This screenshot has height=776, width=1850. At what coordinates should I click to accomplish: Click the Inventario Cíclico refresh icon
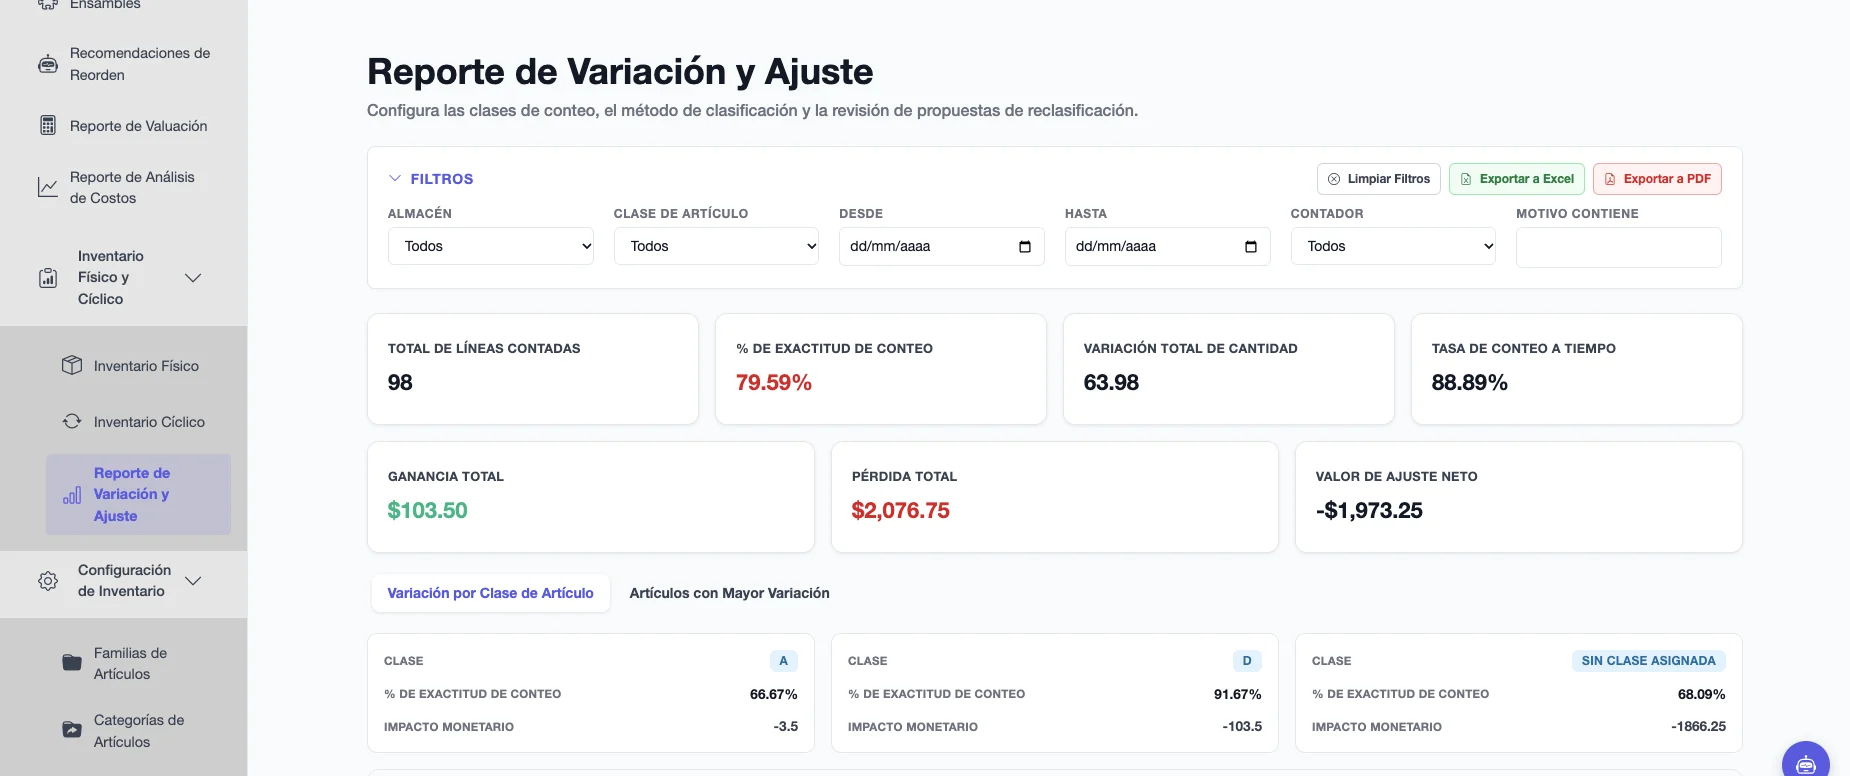tap(72, 421)
